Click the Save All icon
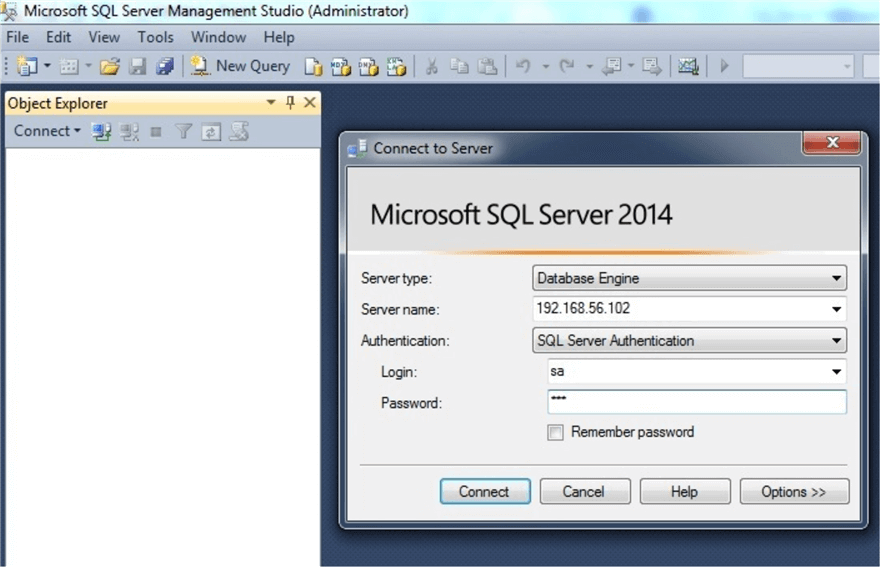Image resolution: width=880 pixels, height=567 pixels. (x=165, y=67)
